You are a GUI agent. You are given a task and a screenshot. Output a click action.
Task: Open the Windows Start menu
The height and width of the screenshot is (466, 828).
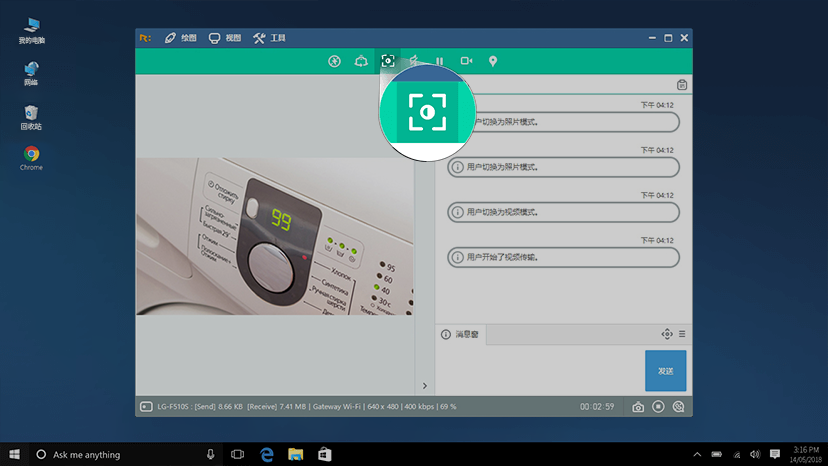[x=14, y=454]
